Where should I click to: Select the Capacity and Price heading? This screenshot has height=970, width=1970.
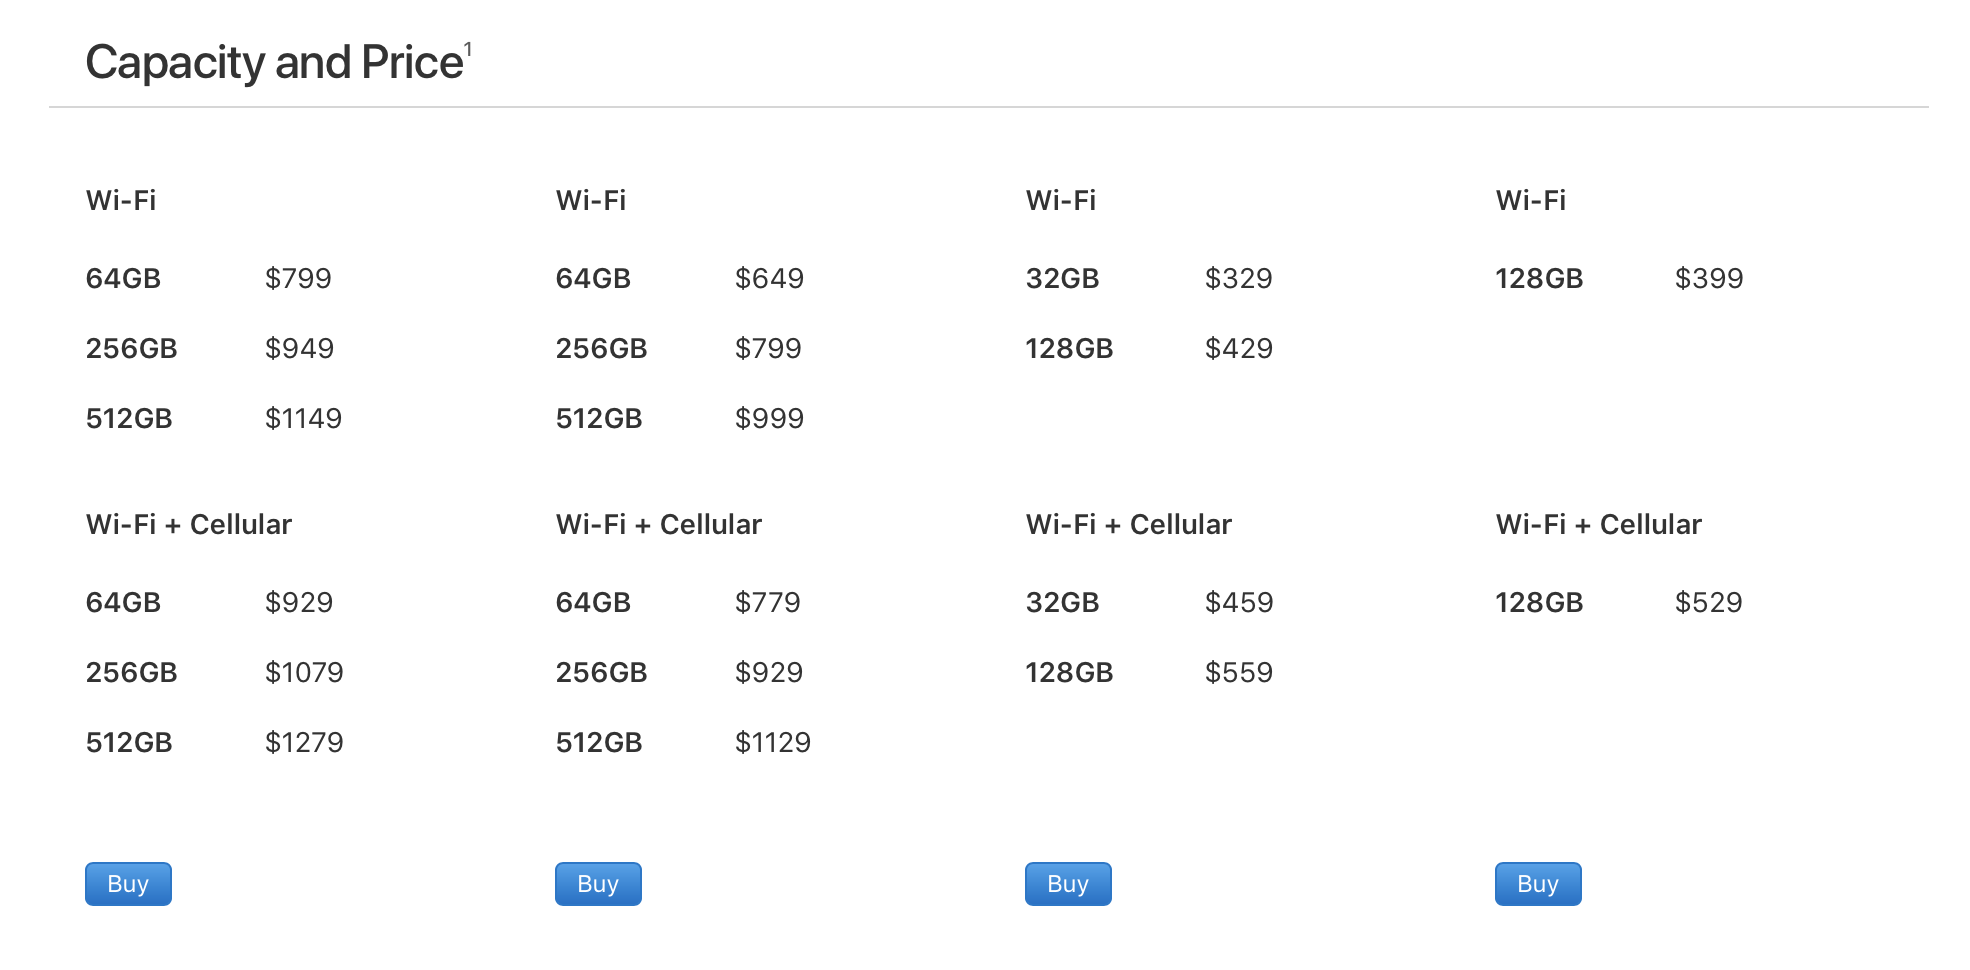[275, 62]
